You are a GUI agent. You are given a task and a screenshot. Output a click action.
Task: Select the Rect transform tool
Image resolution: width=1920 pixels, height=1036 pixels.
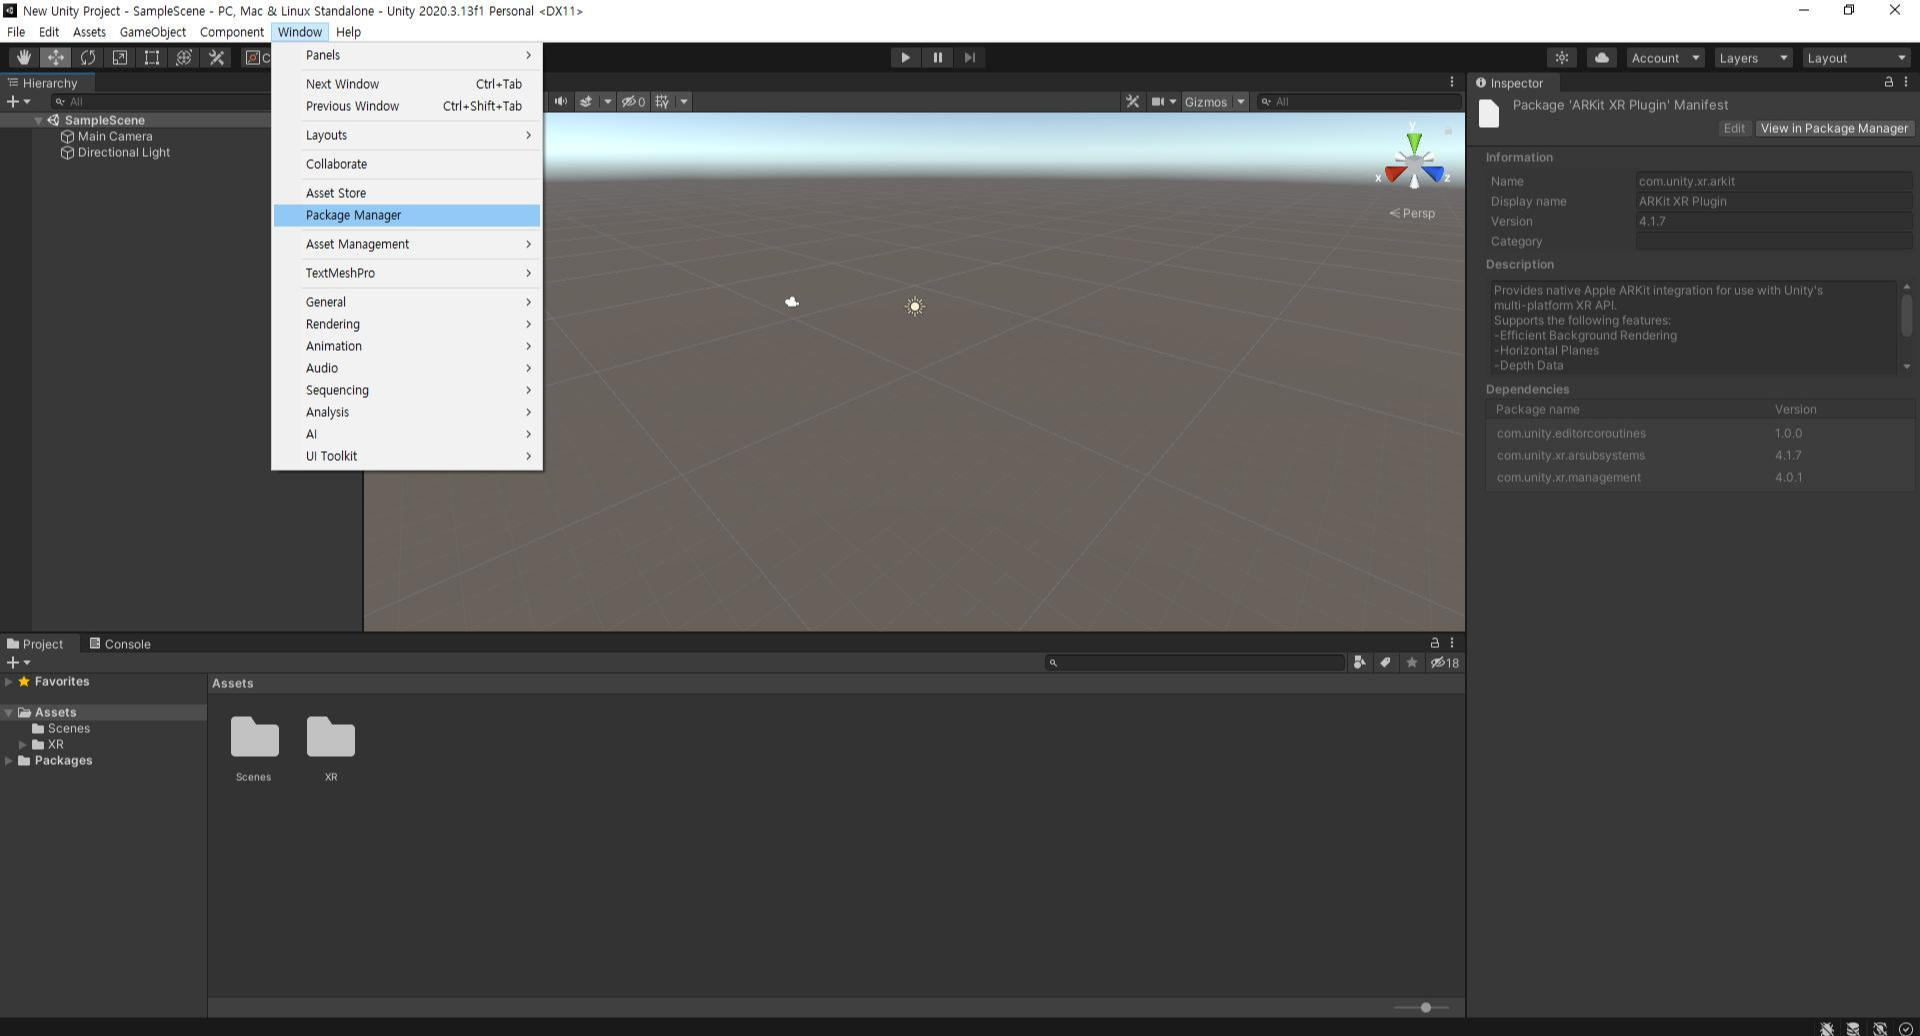coord(152,58)
